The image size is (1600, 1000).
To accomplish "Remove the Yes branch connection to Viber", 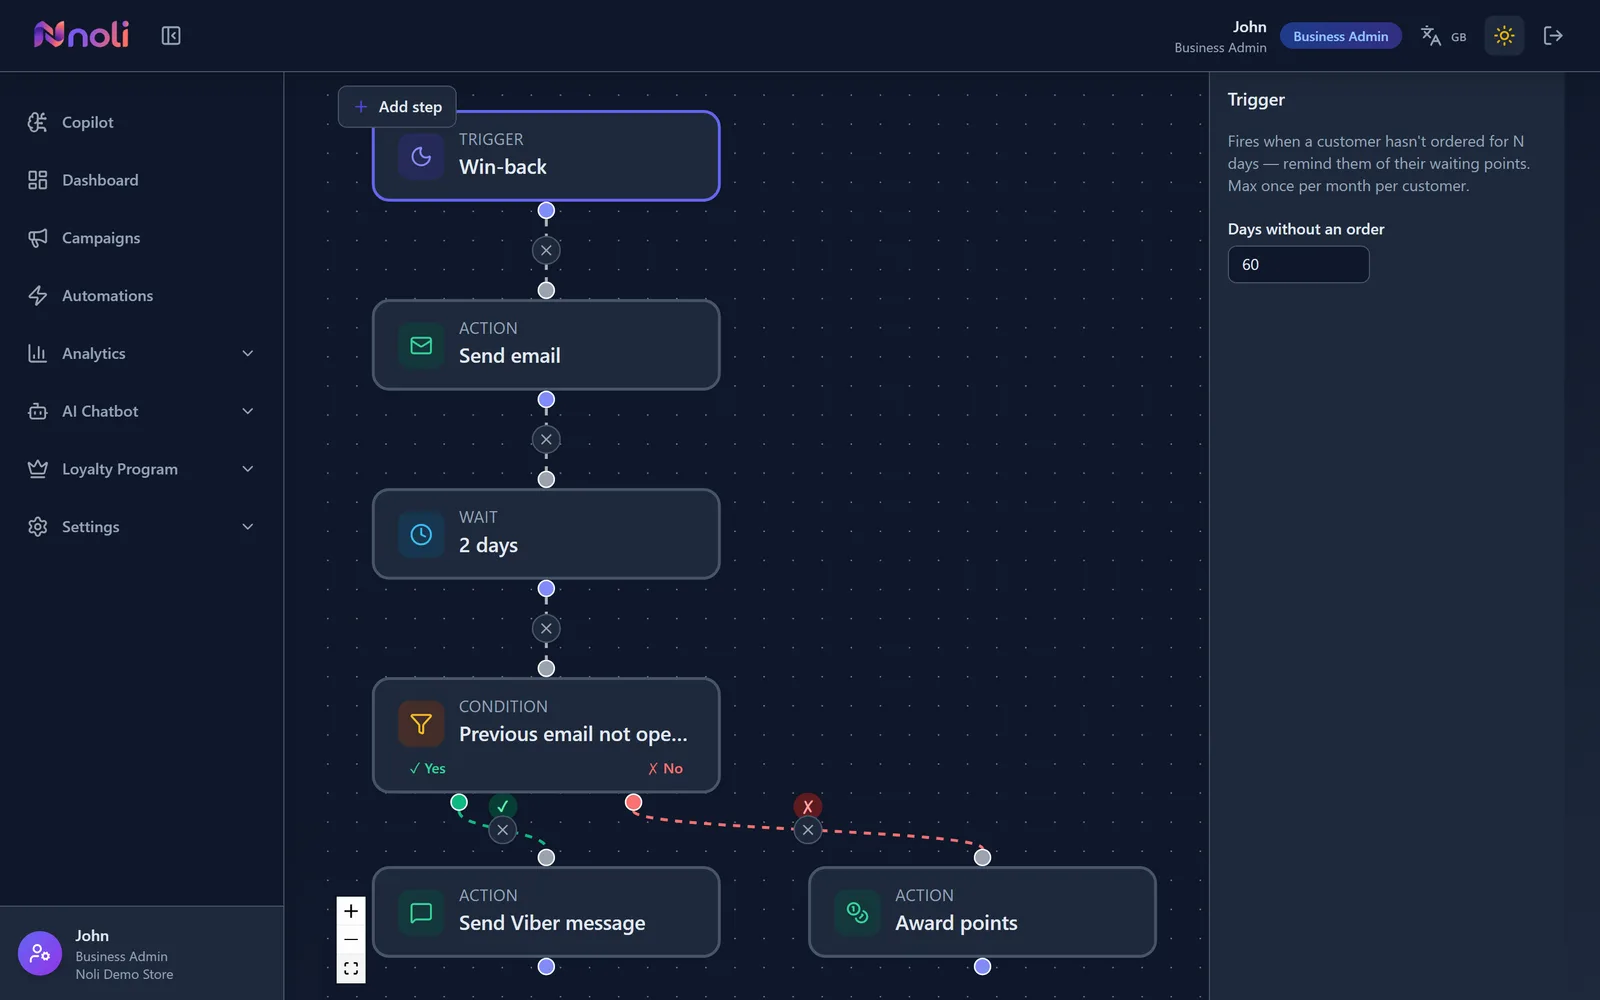I will [x=503, y=830].
